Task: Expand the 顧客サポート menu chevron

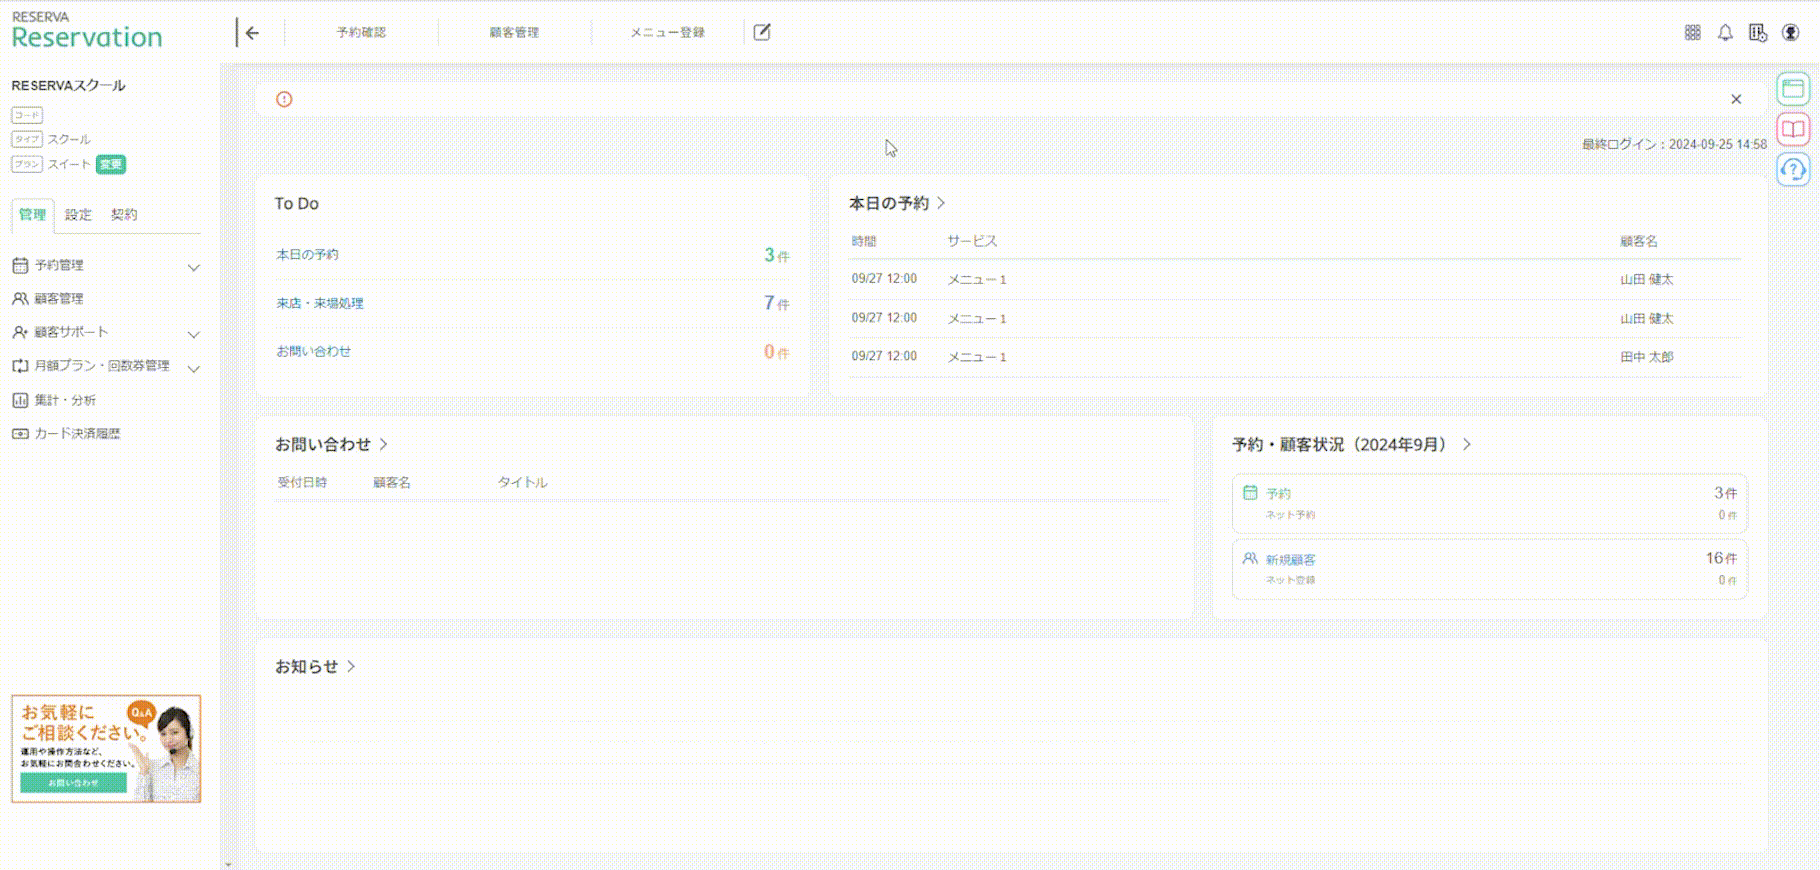Action: (194, 334)
